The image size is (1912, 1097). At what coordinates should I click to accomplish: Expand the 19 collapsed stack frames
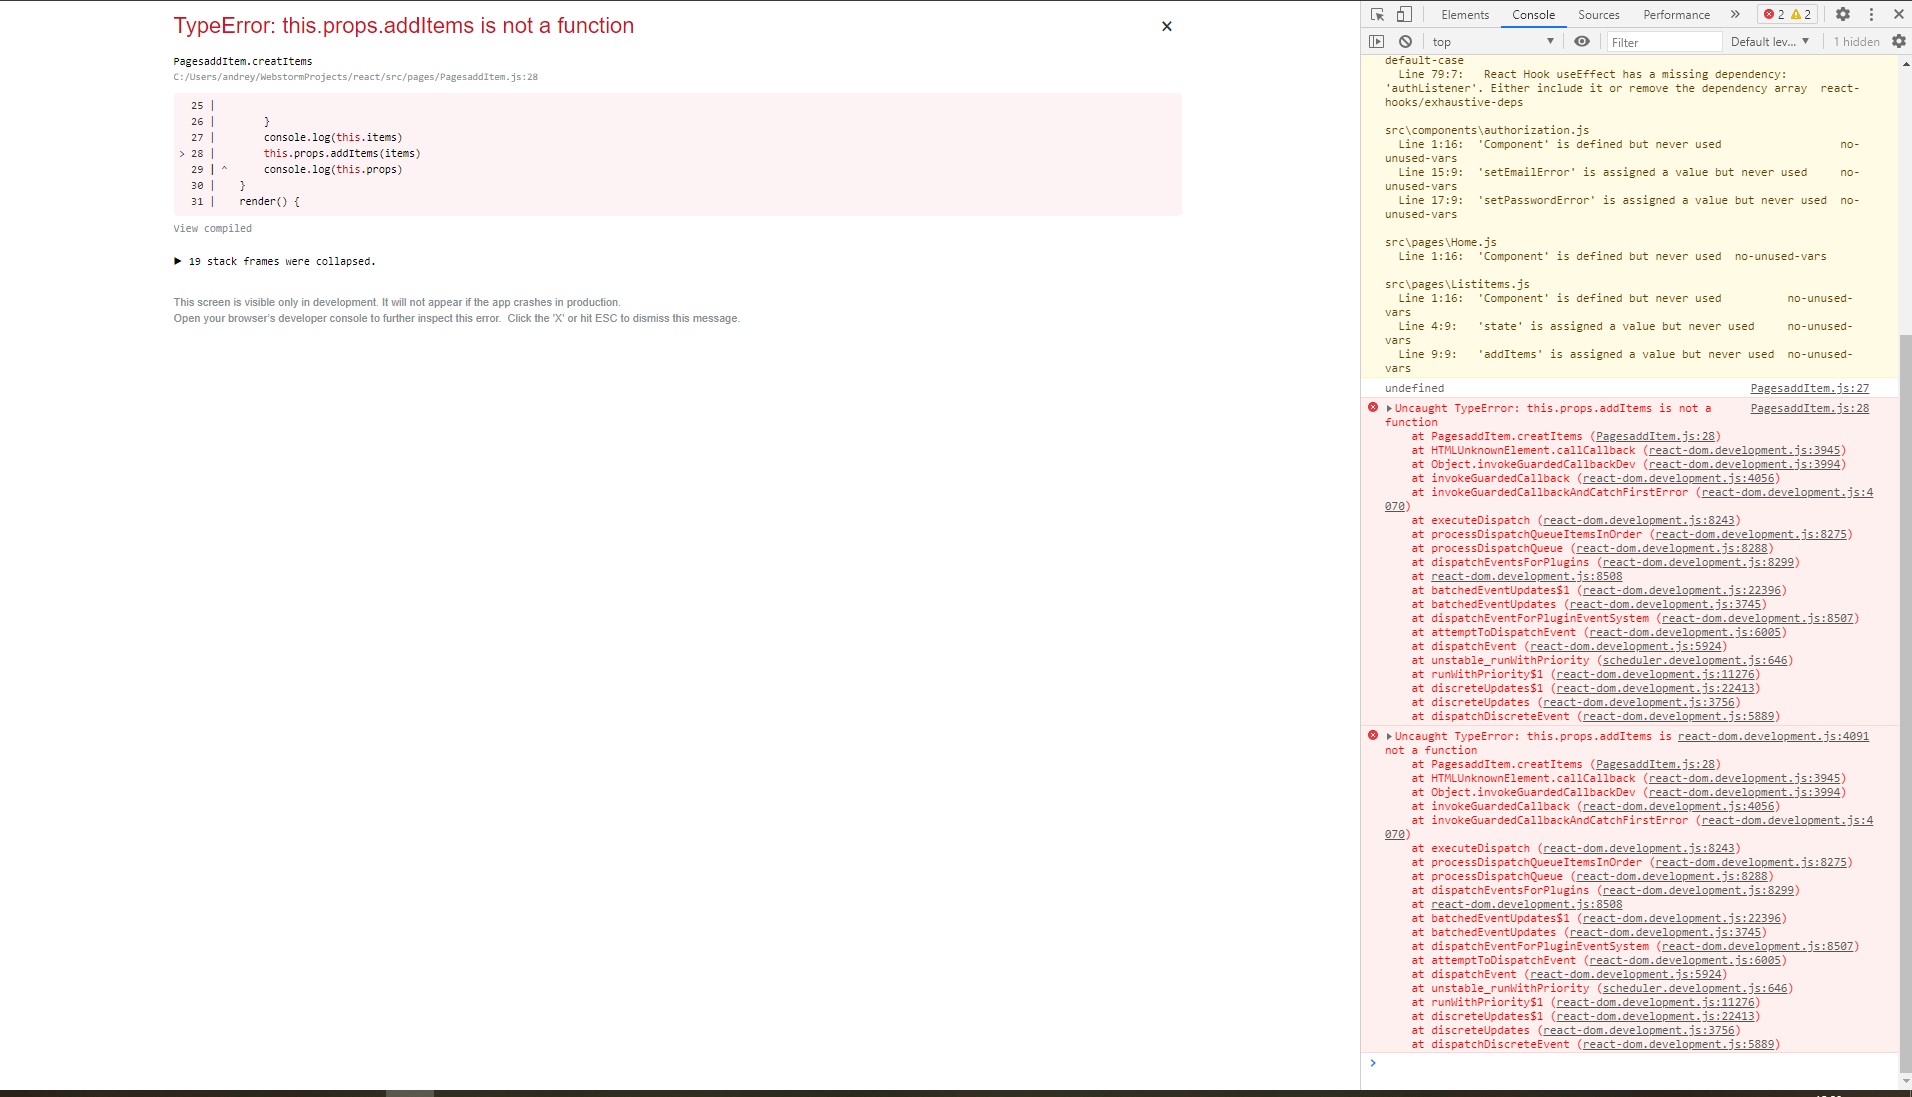(275, 261)
